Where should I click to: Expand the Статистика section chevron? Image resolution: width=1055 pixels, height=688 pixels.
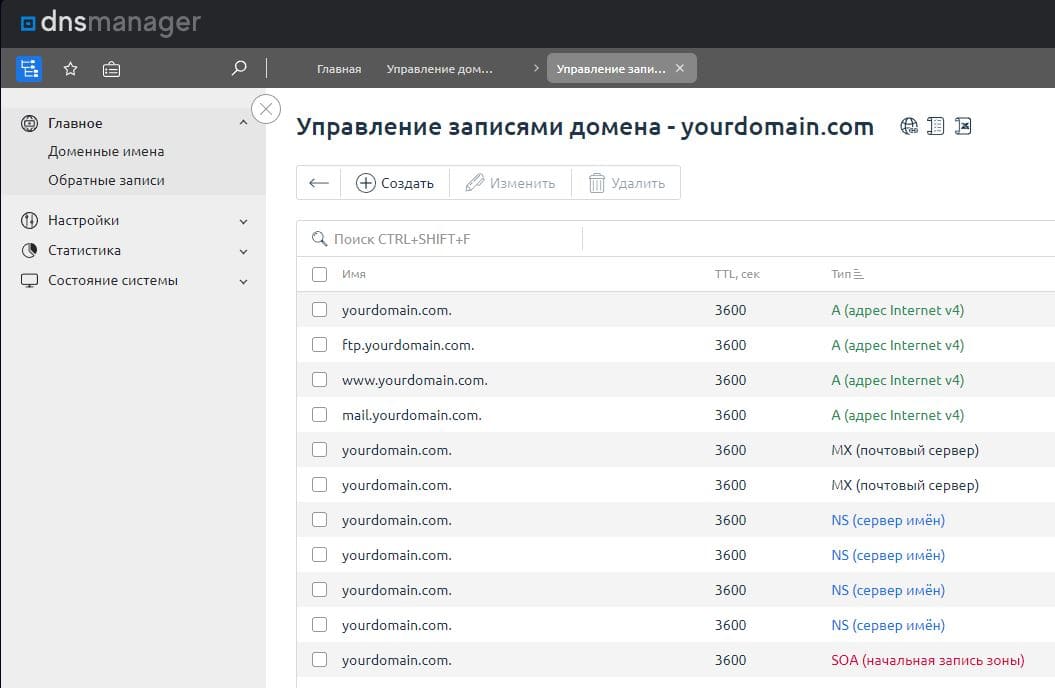coord(244,252)
